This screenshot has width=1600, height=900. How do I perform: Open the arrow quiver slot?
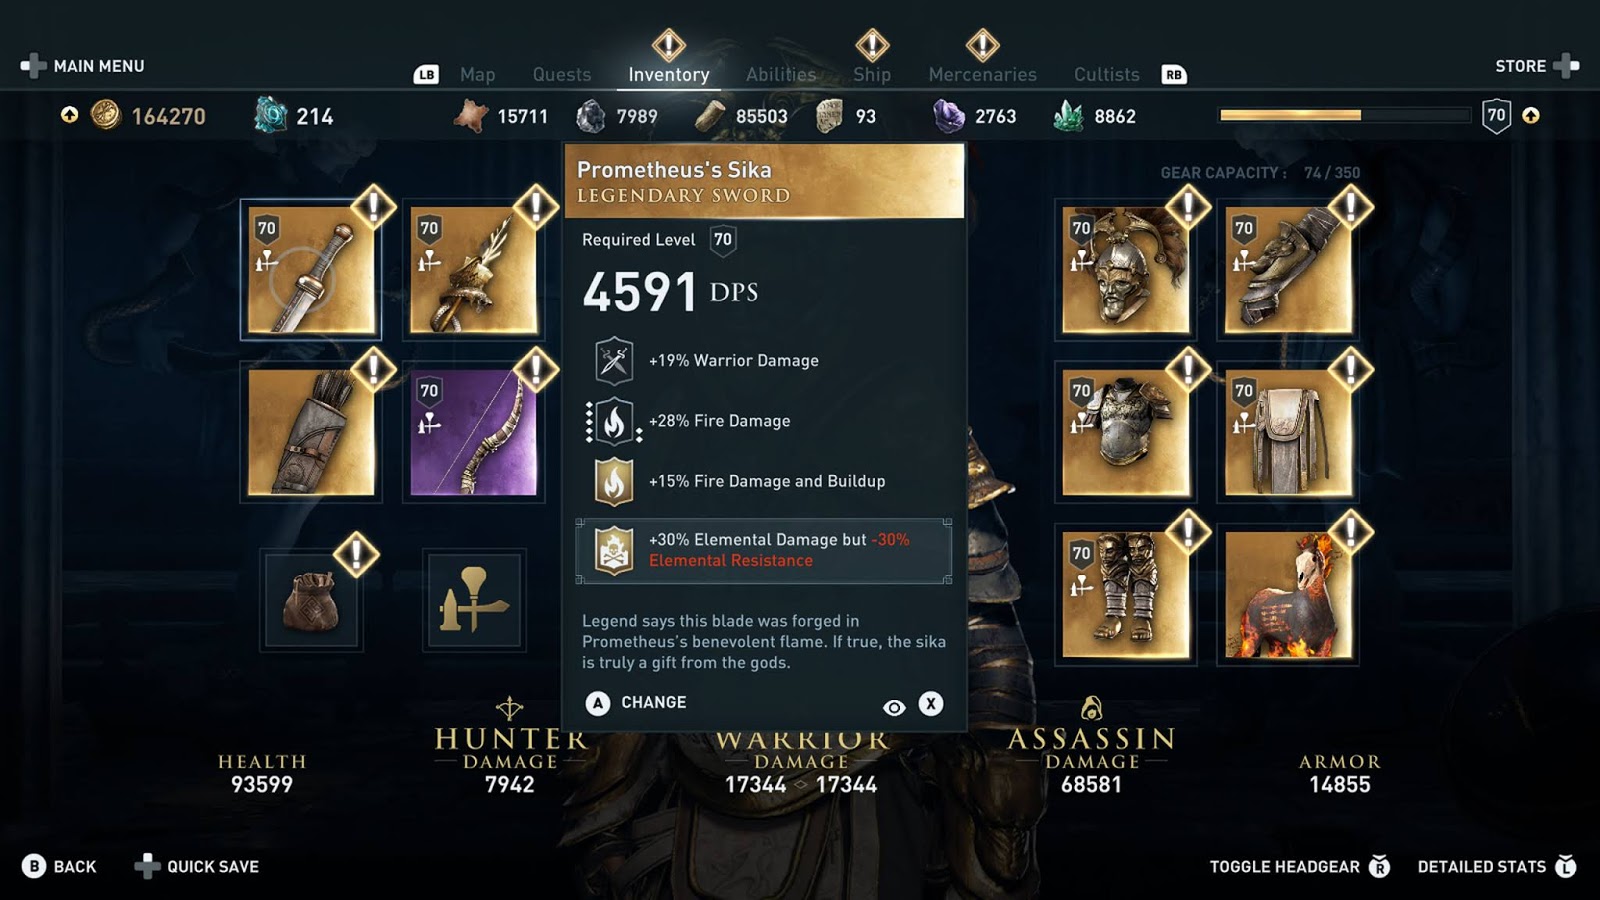[x=311, y=432]
